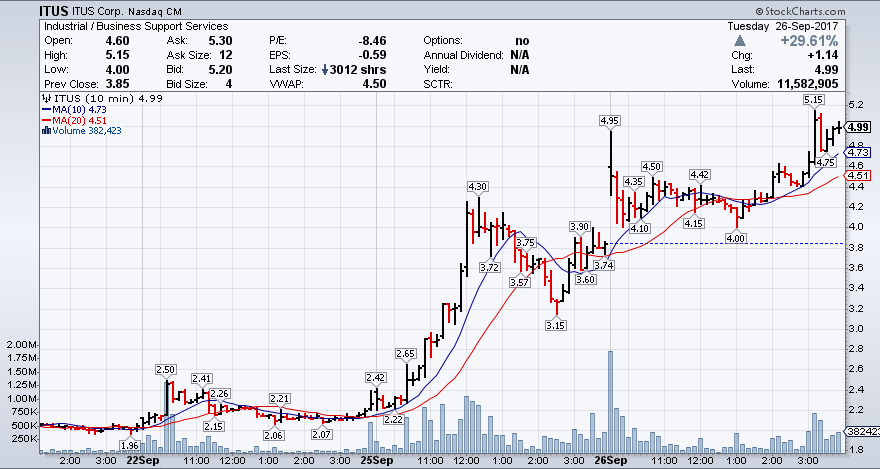Viewport: 880px width, 469px height.
Task: Select the 3.15 low price callout
Action: pos(553,325)
